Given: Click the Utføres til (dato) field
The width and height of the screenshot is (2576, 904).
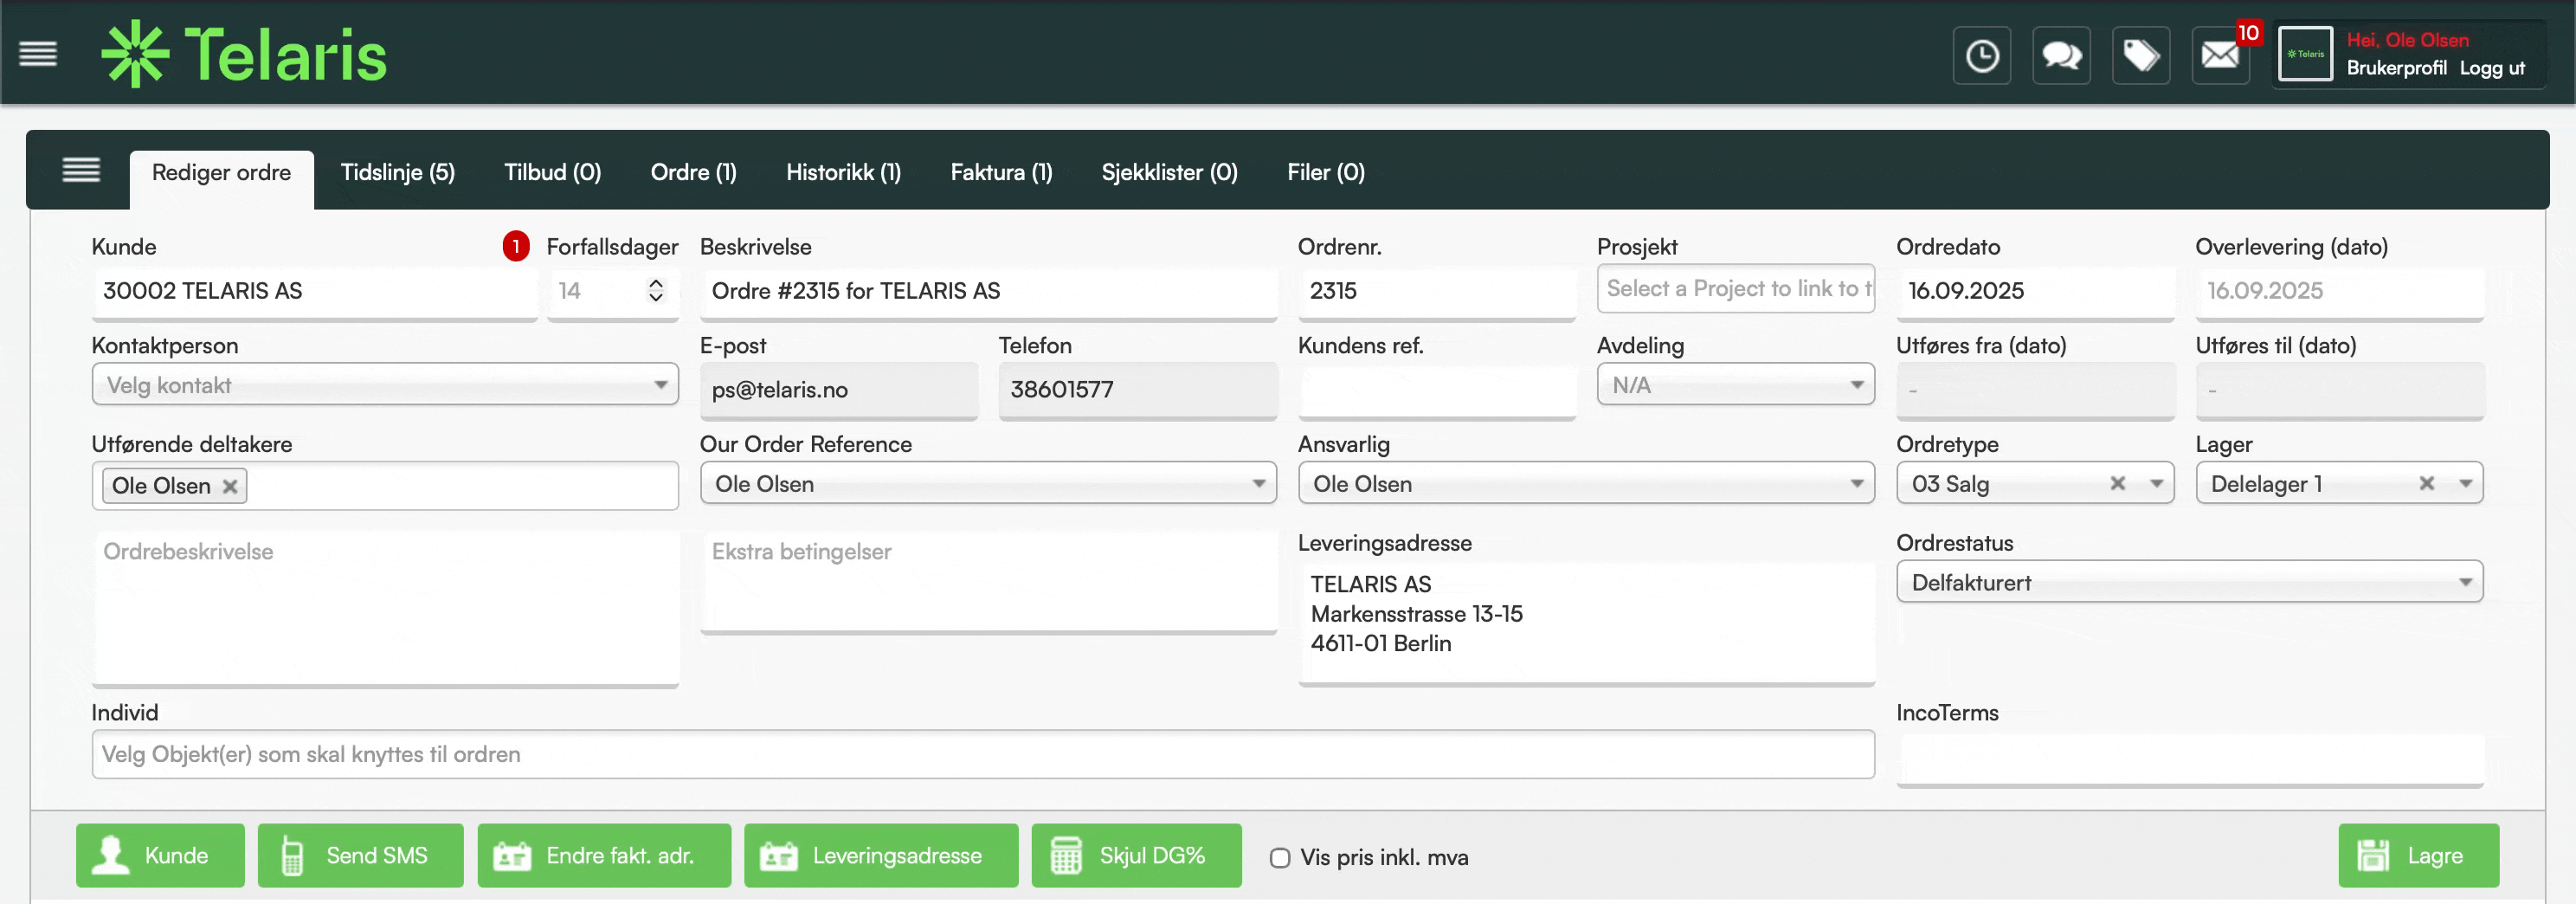Looking at the screenshot, I should 2339,390.
